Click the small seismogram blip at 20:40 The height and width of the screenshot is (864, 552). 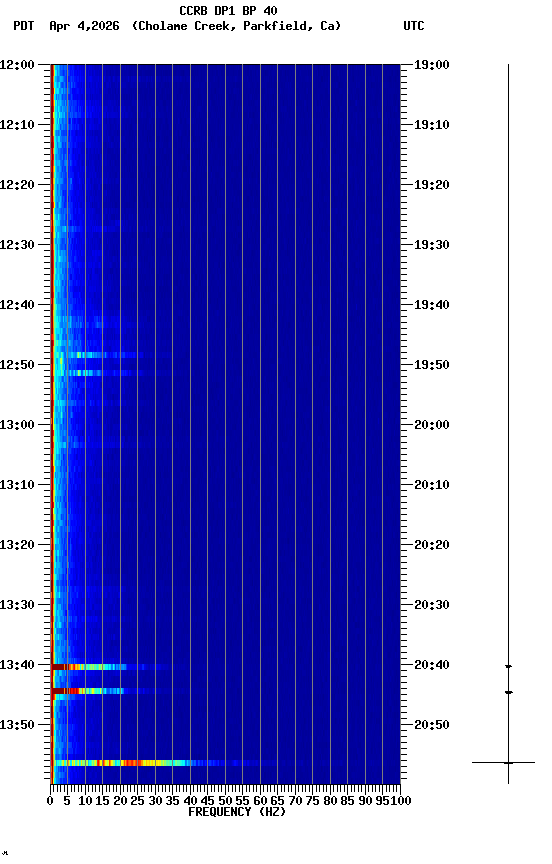[508, 666]
